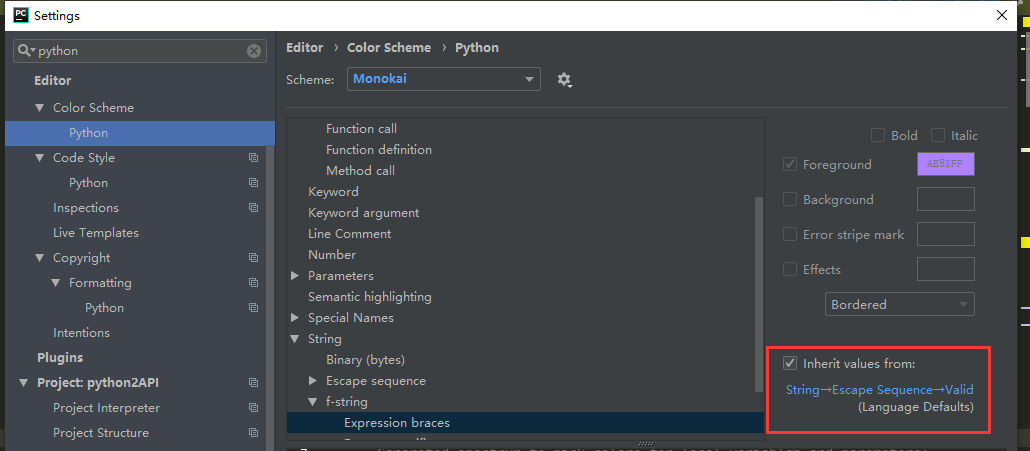Open scheme actions gear menu

click(x=564, y=80)
